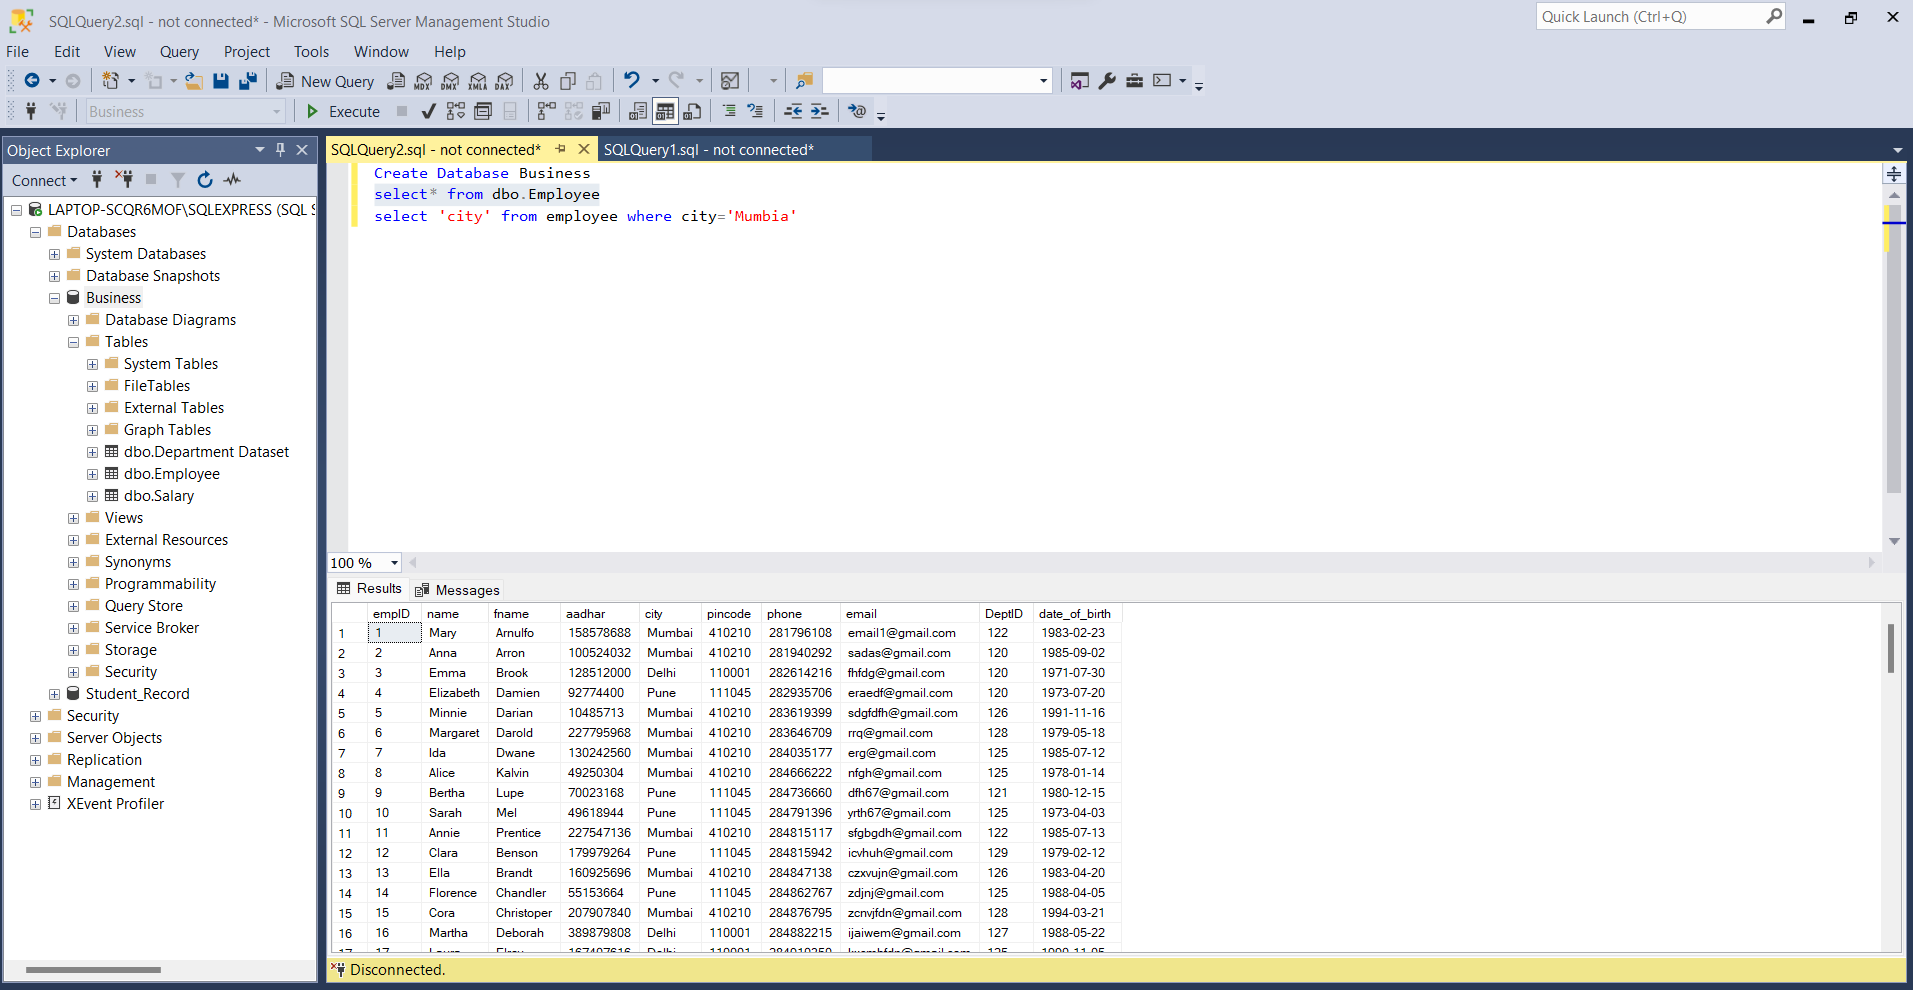Image resolution: width=1913 pixels, height=990 pixels.
Task: Open a file with the Open File icon
Action: [194, 81]
